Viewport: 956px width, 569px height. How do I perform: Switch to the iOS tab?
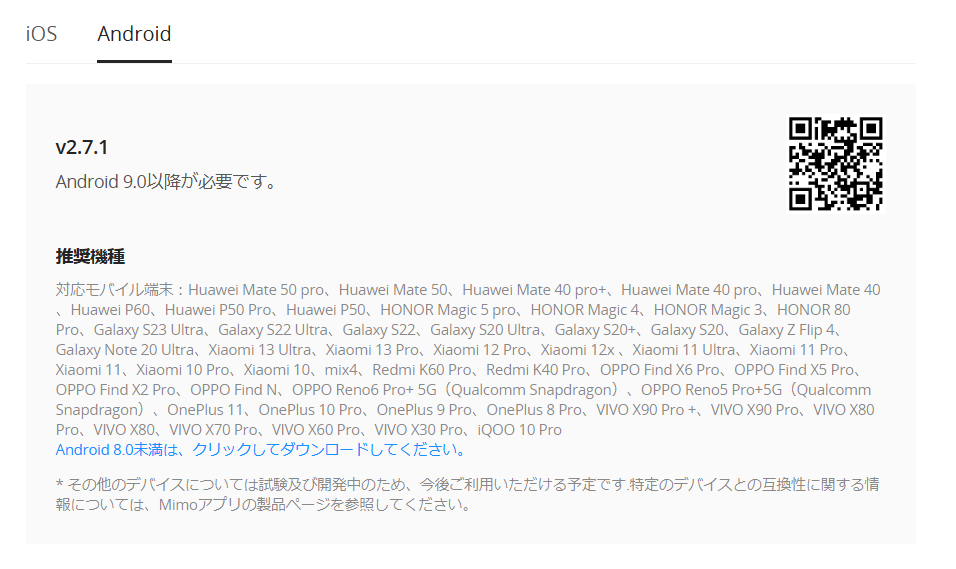(x=41, y=34)
